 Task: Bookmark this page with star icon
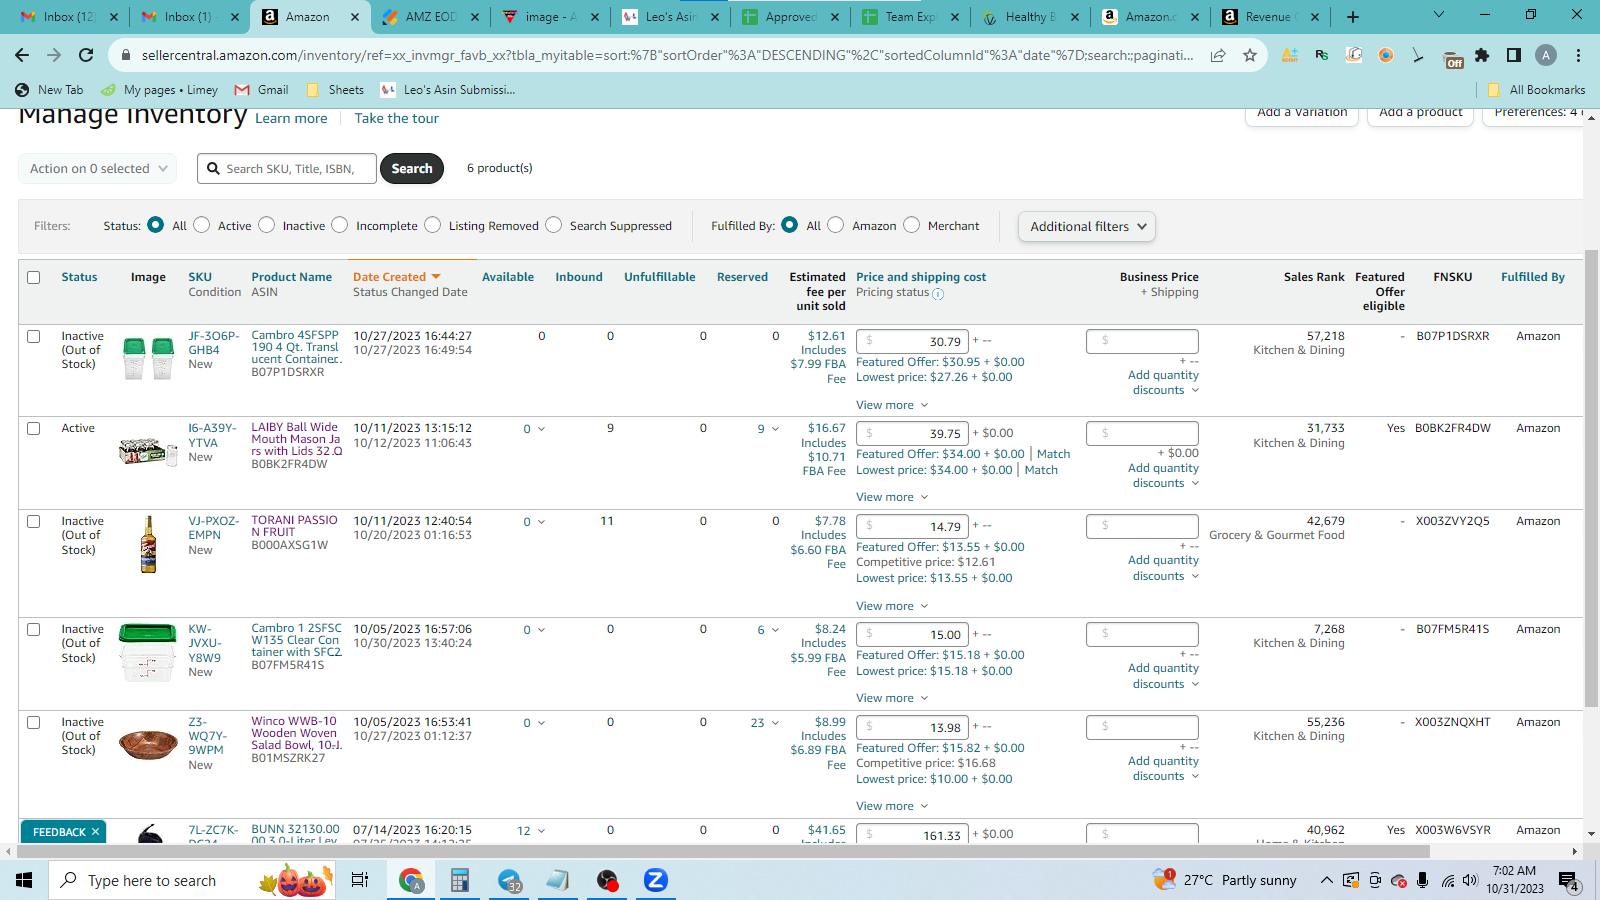(1250, 55)
